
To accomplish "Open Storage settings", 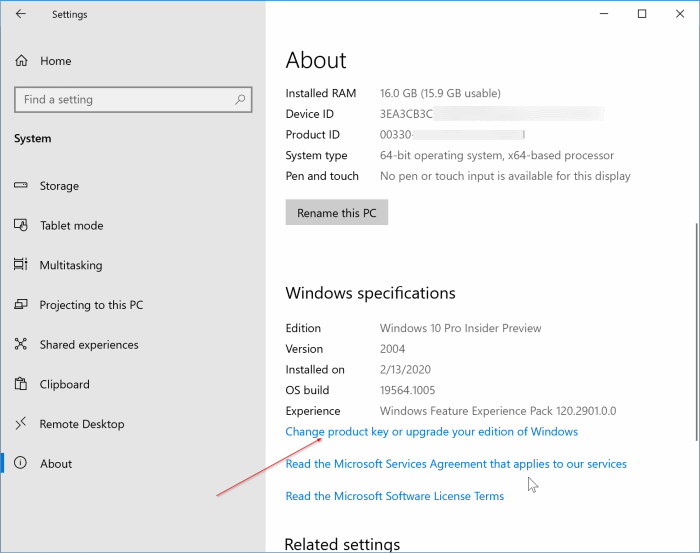I will [59, 186].
